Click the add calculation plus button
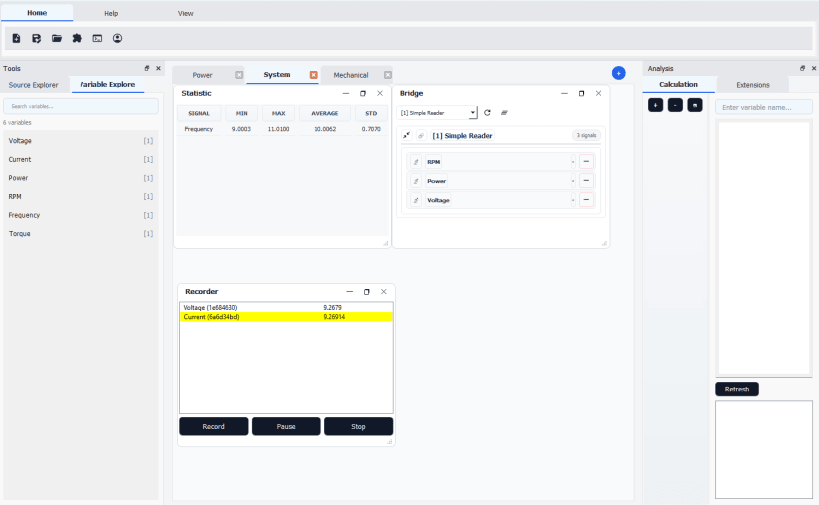The height and width of the screenshot is (505, 819). point(656,105)
